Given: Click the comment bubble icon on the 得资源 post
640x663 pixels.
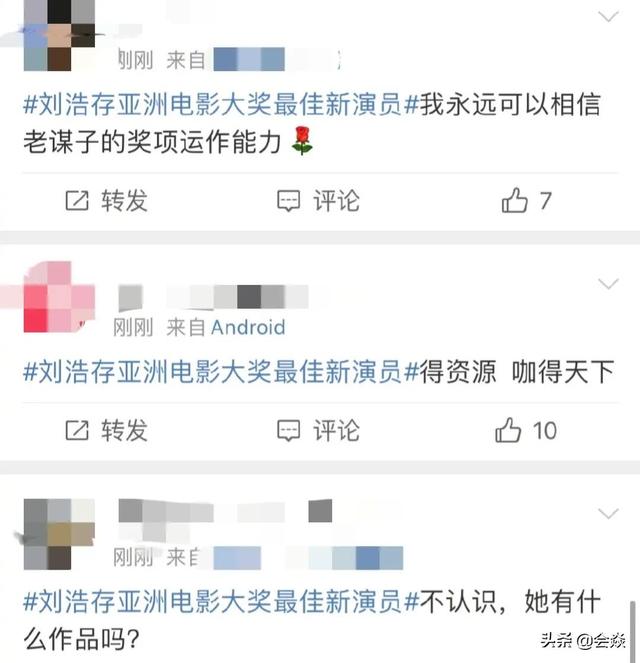Looking at the screenshot, I should (x=289, y=431).
